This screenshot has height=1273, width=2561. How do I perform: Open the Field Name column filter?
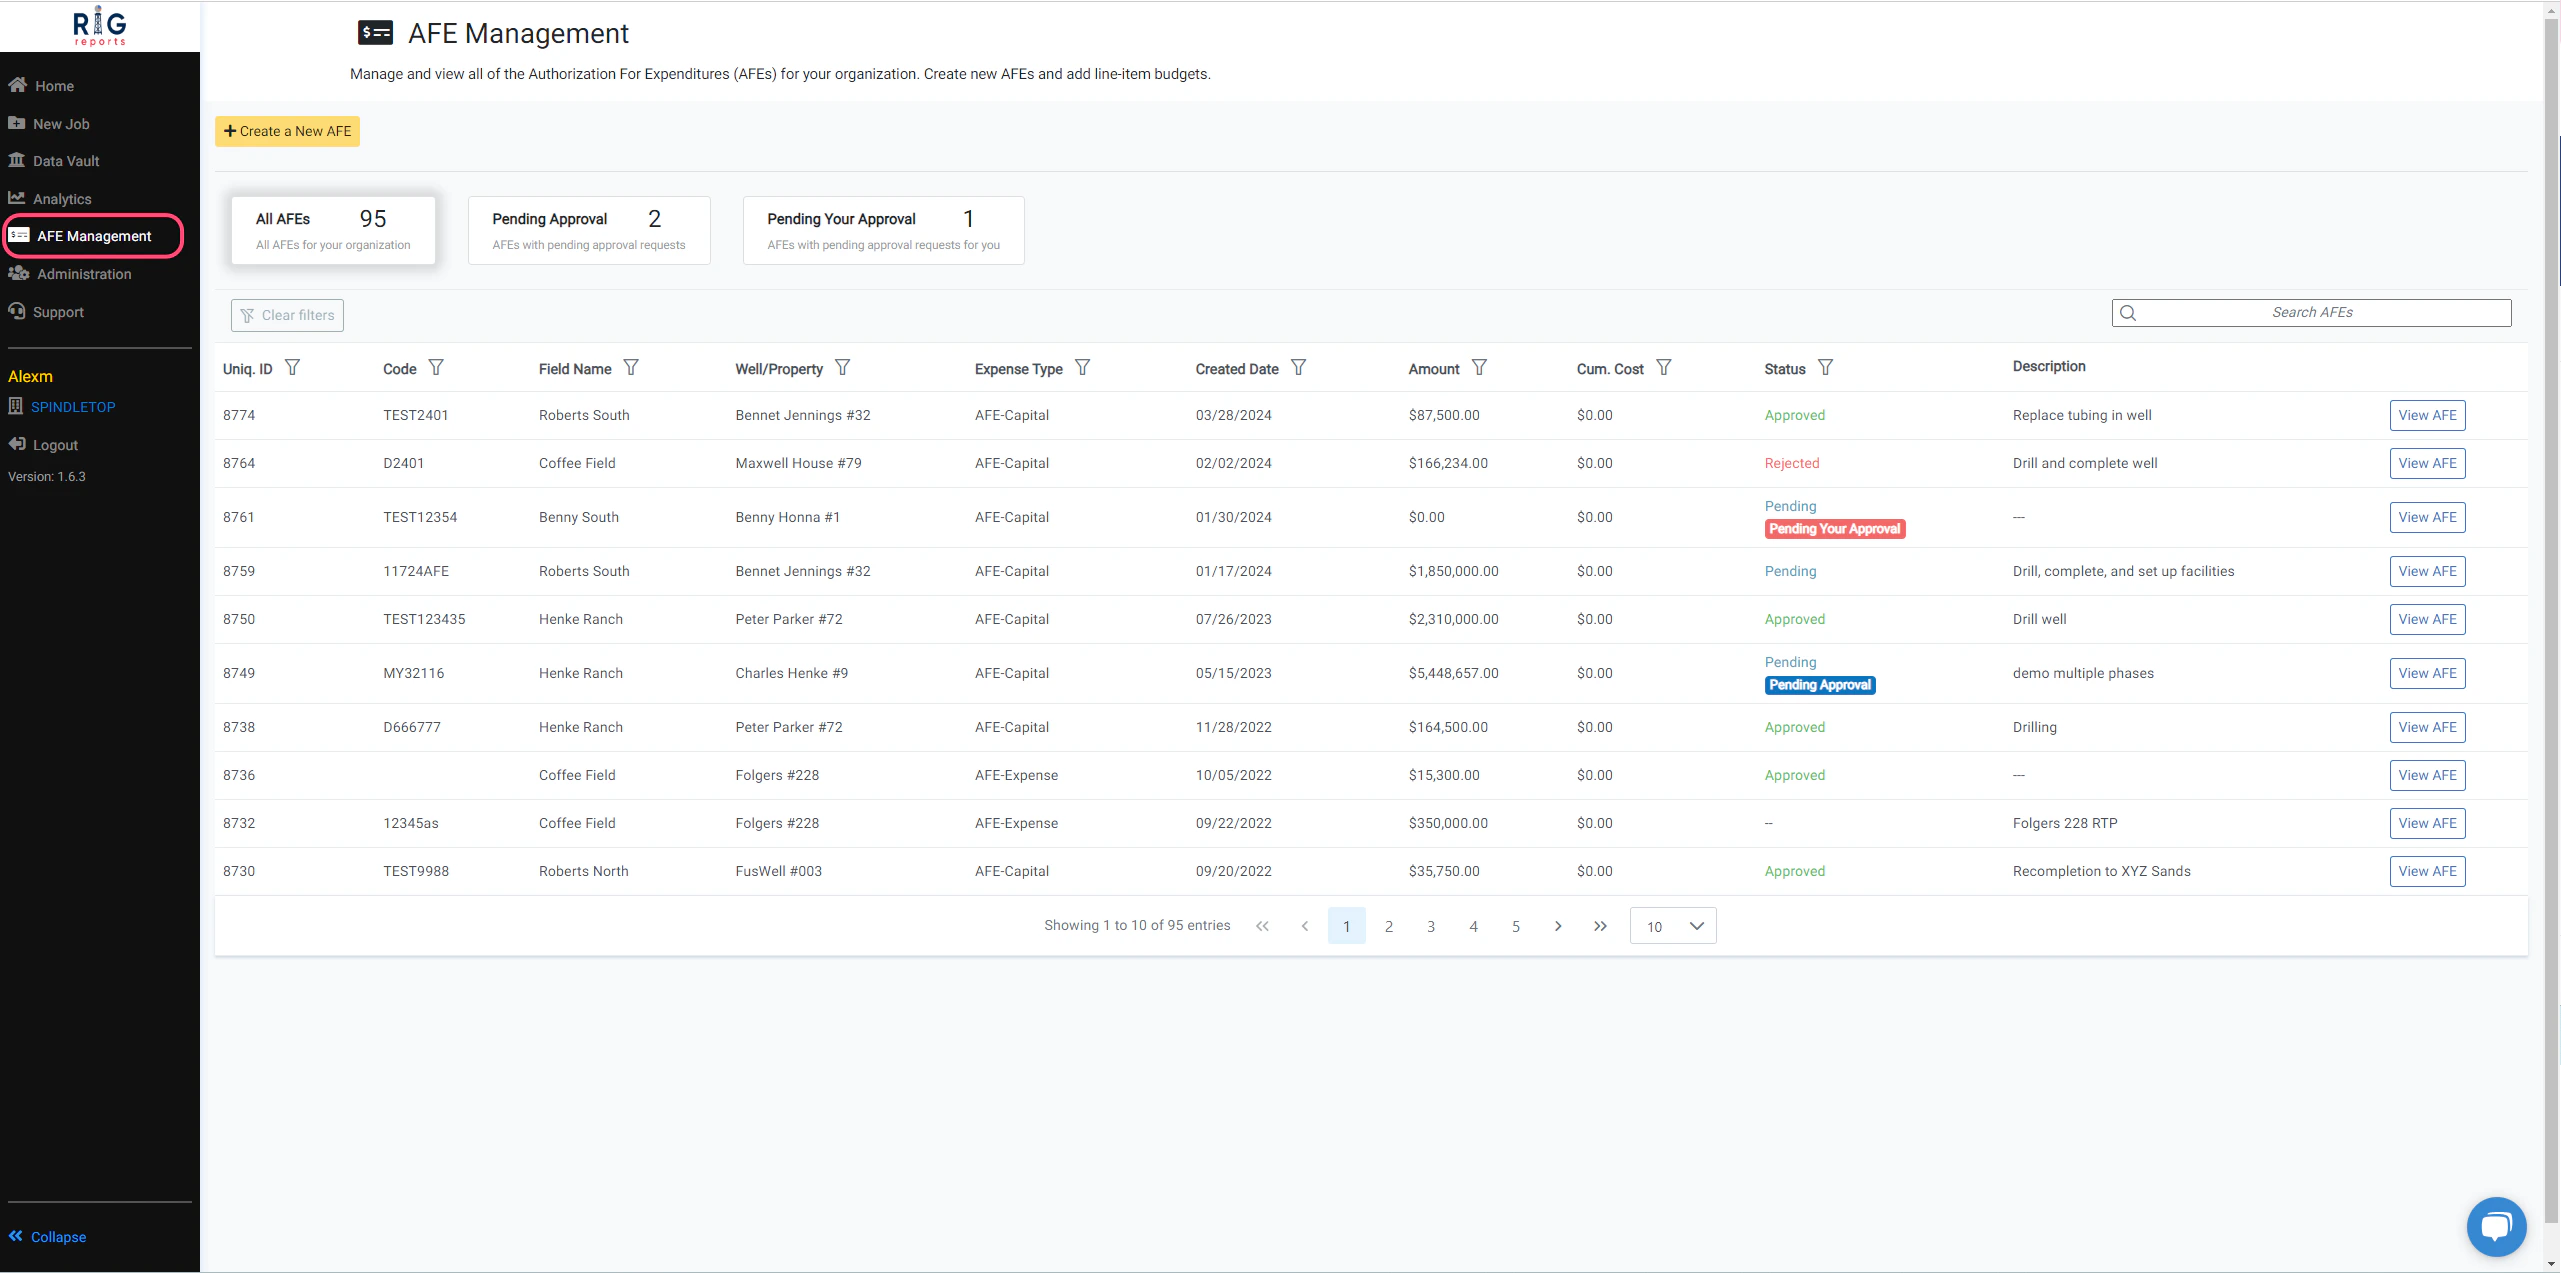(632, 367)
